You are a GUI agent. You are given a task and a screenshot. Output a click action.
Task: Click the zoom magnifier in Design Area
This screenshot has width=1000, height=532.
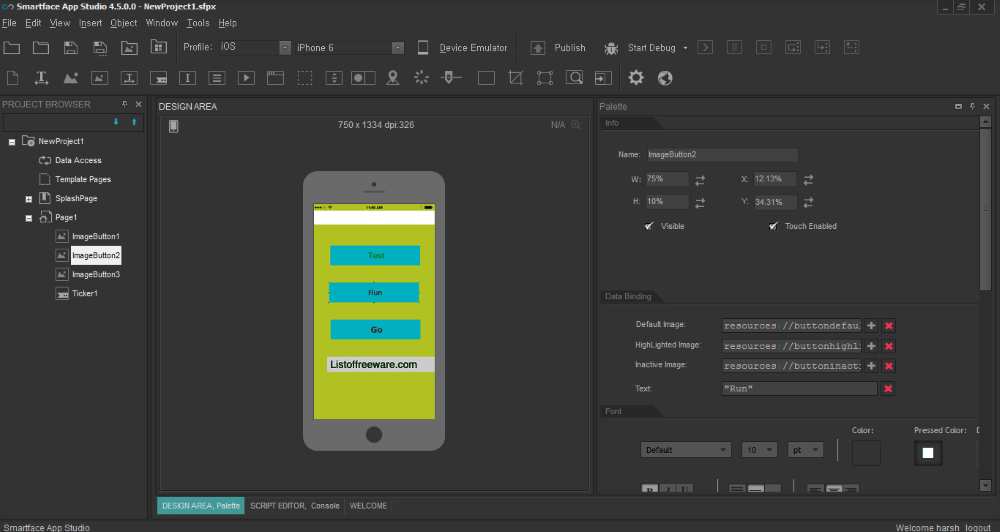[576, 125]
